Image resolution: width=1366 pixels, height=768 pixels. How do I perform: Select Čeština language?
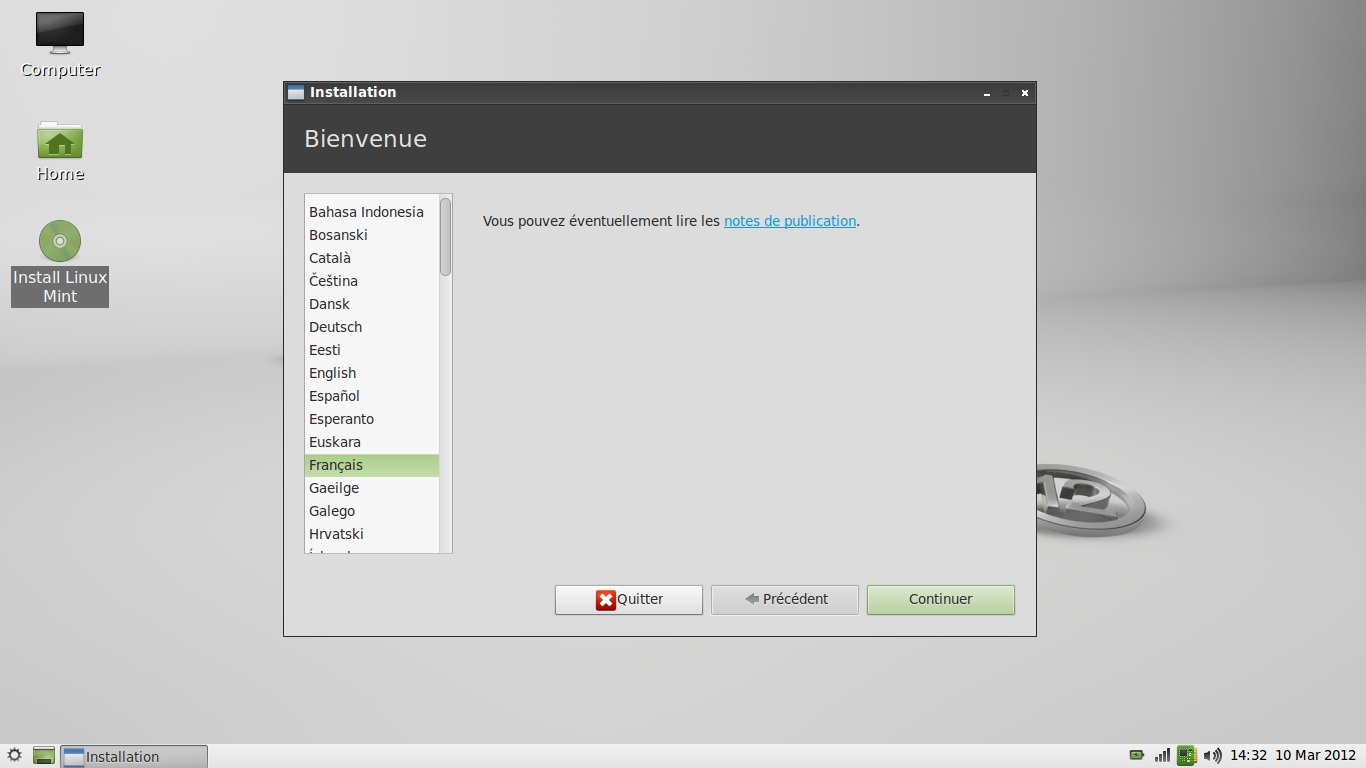click(x=371, y=281)
